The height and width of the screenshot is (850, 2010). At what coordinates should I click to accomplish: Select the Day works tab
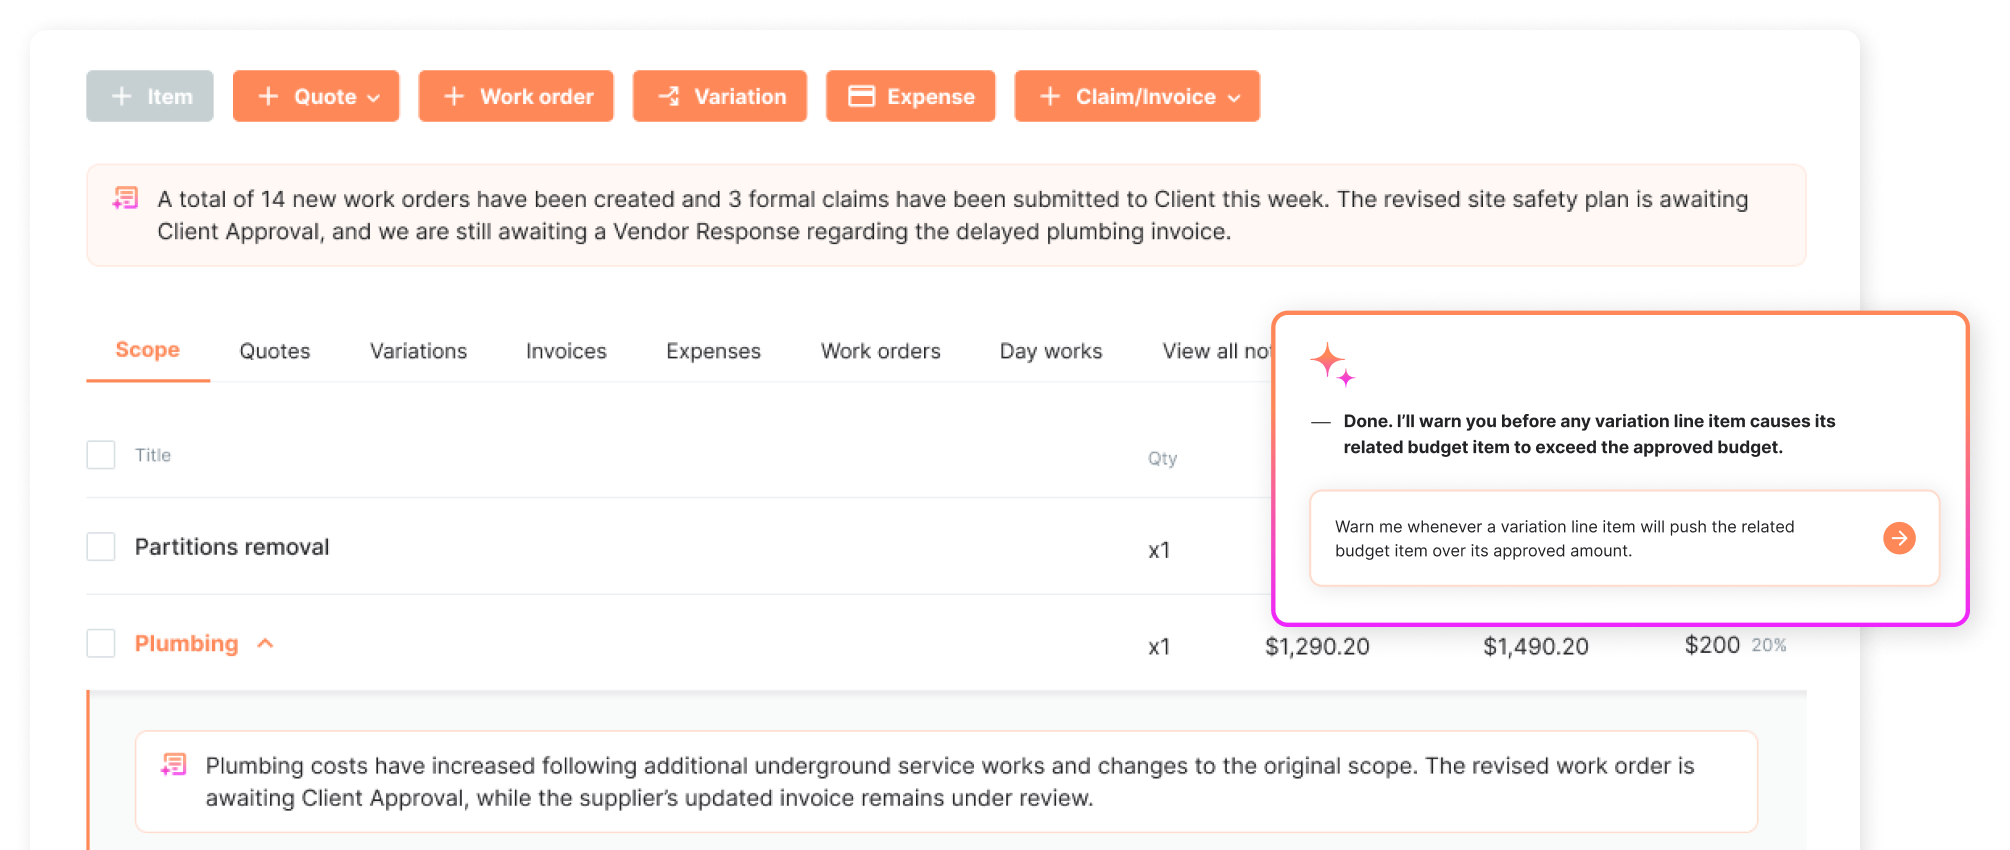point(1051,351)
